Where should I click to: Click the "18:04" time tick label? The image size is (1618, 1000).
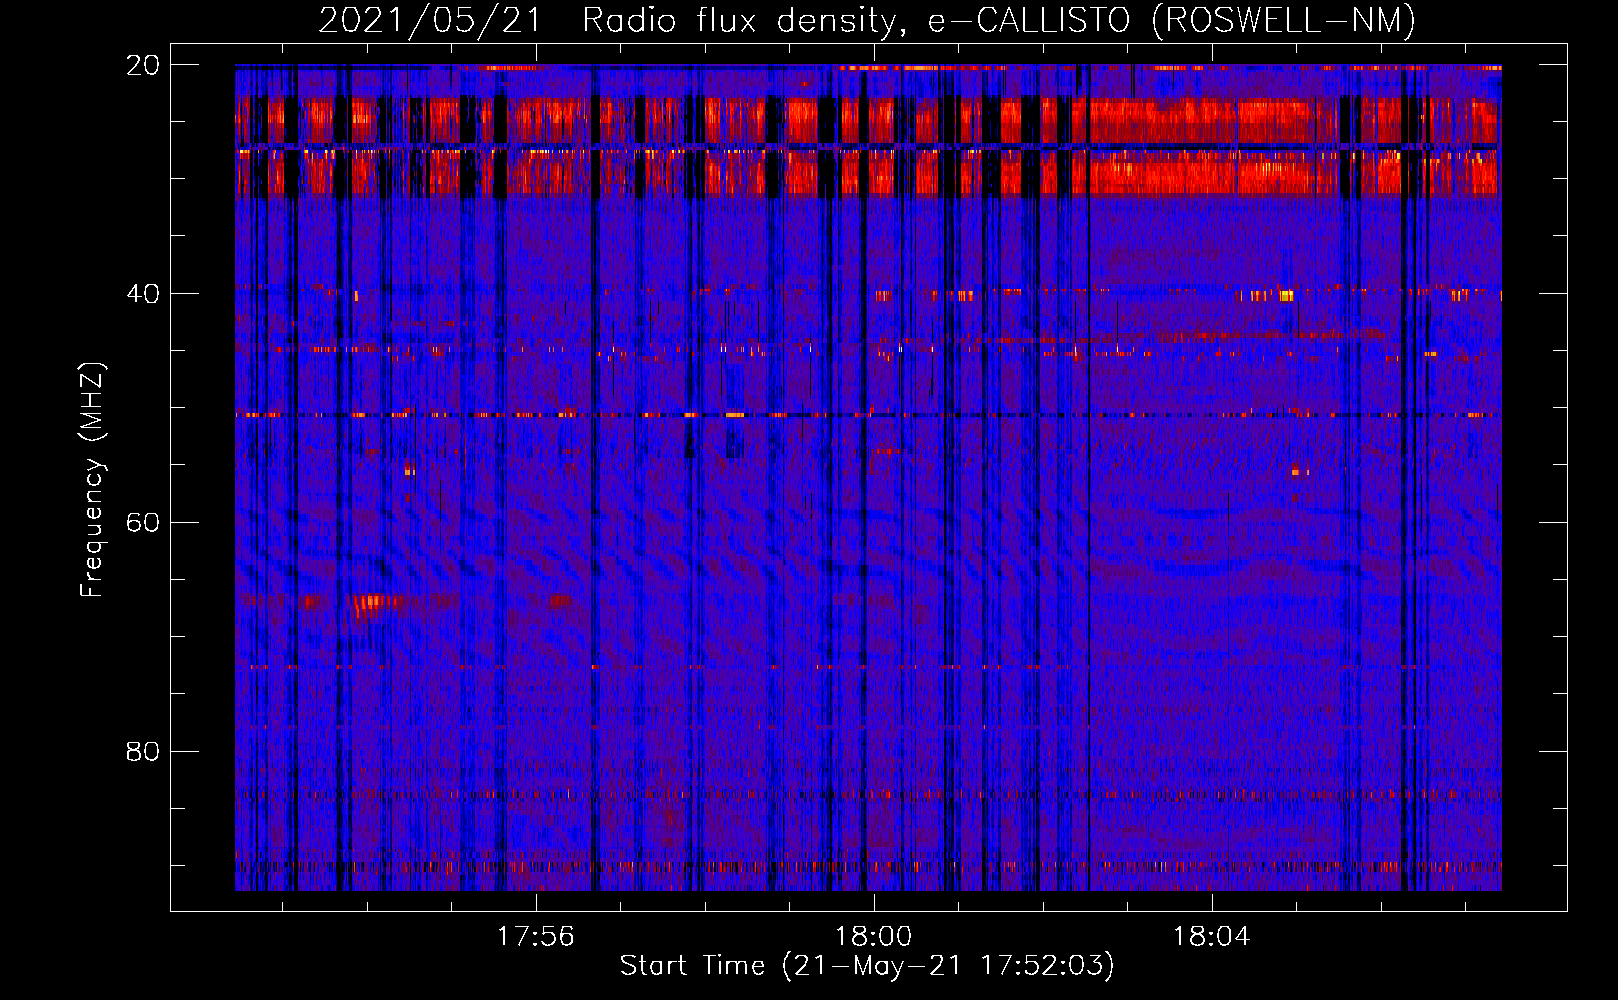tap(1212, 937)
